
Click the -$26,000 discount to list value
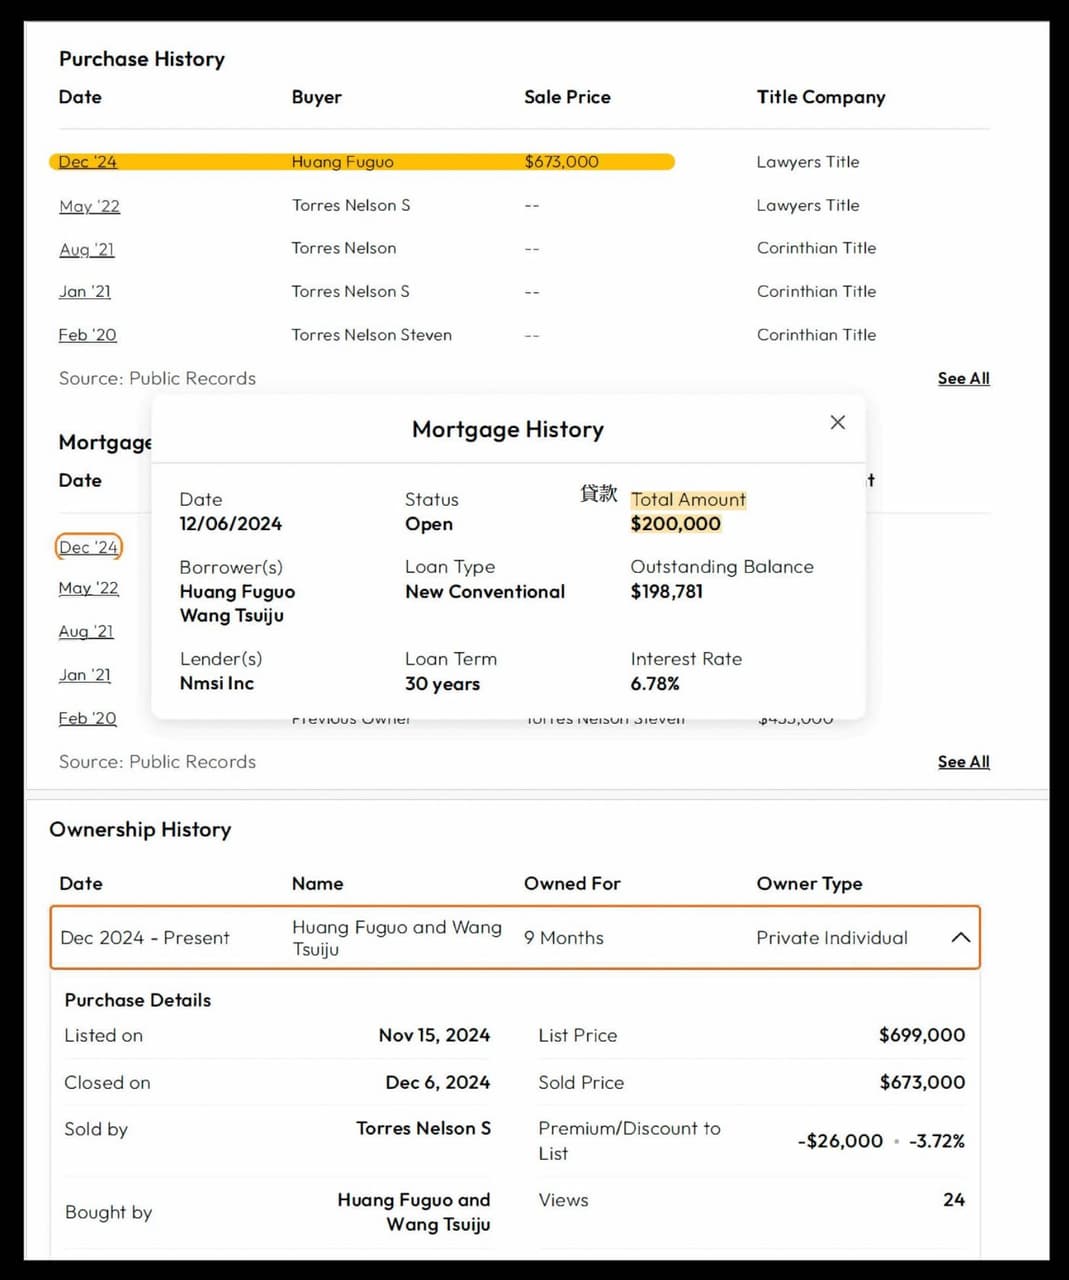(840, 1141)
